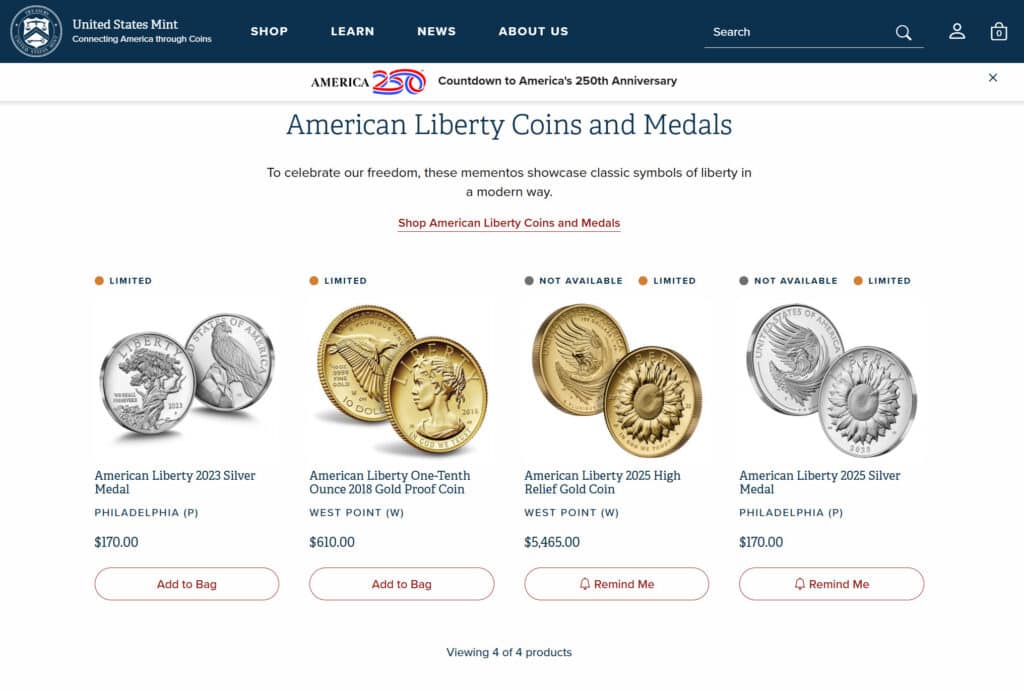
Task: Add the American Liberty 2023 Silver Medal to bag
Action: click(186, 583)
